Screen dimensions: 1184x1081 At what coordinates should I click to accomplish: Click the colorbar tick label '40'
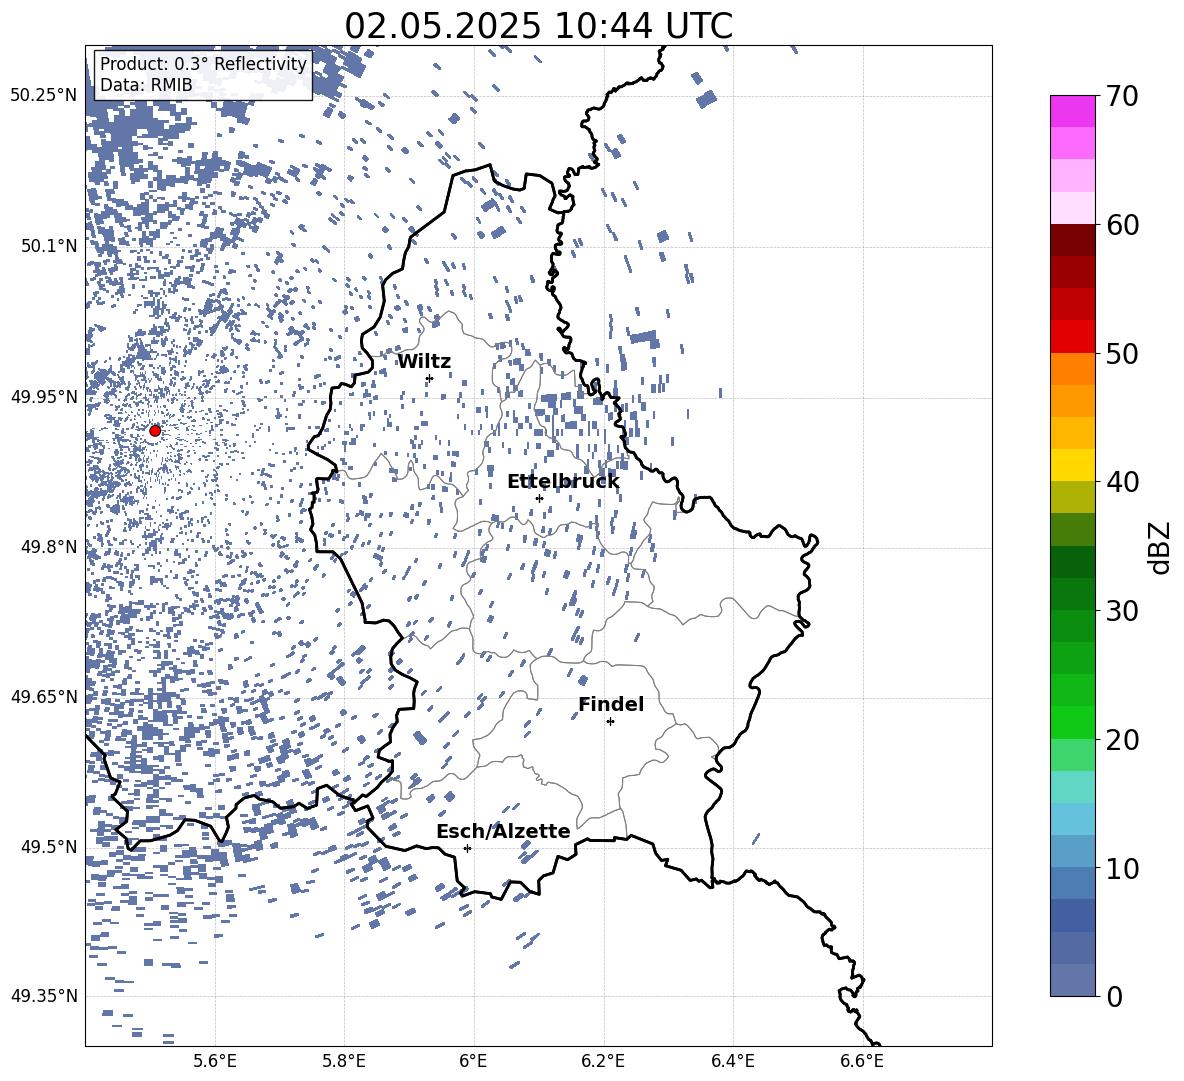tap(1122, 482)
